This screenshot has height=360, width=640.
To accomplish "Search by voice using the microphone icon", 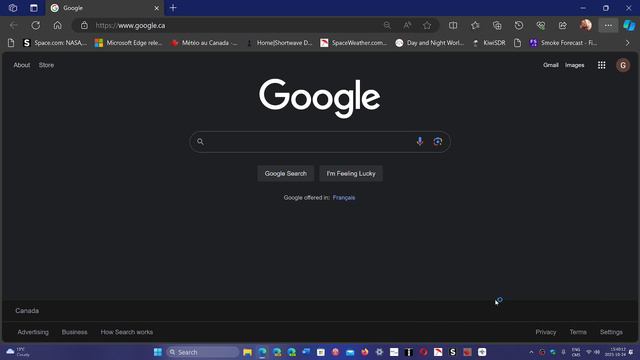I will (x=420, y=142).
